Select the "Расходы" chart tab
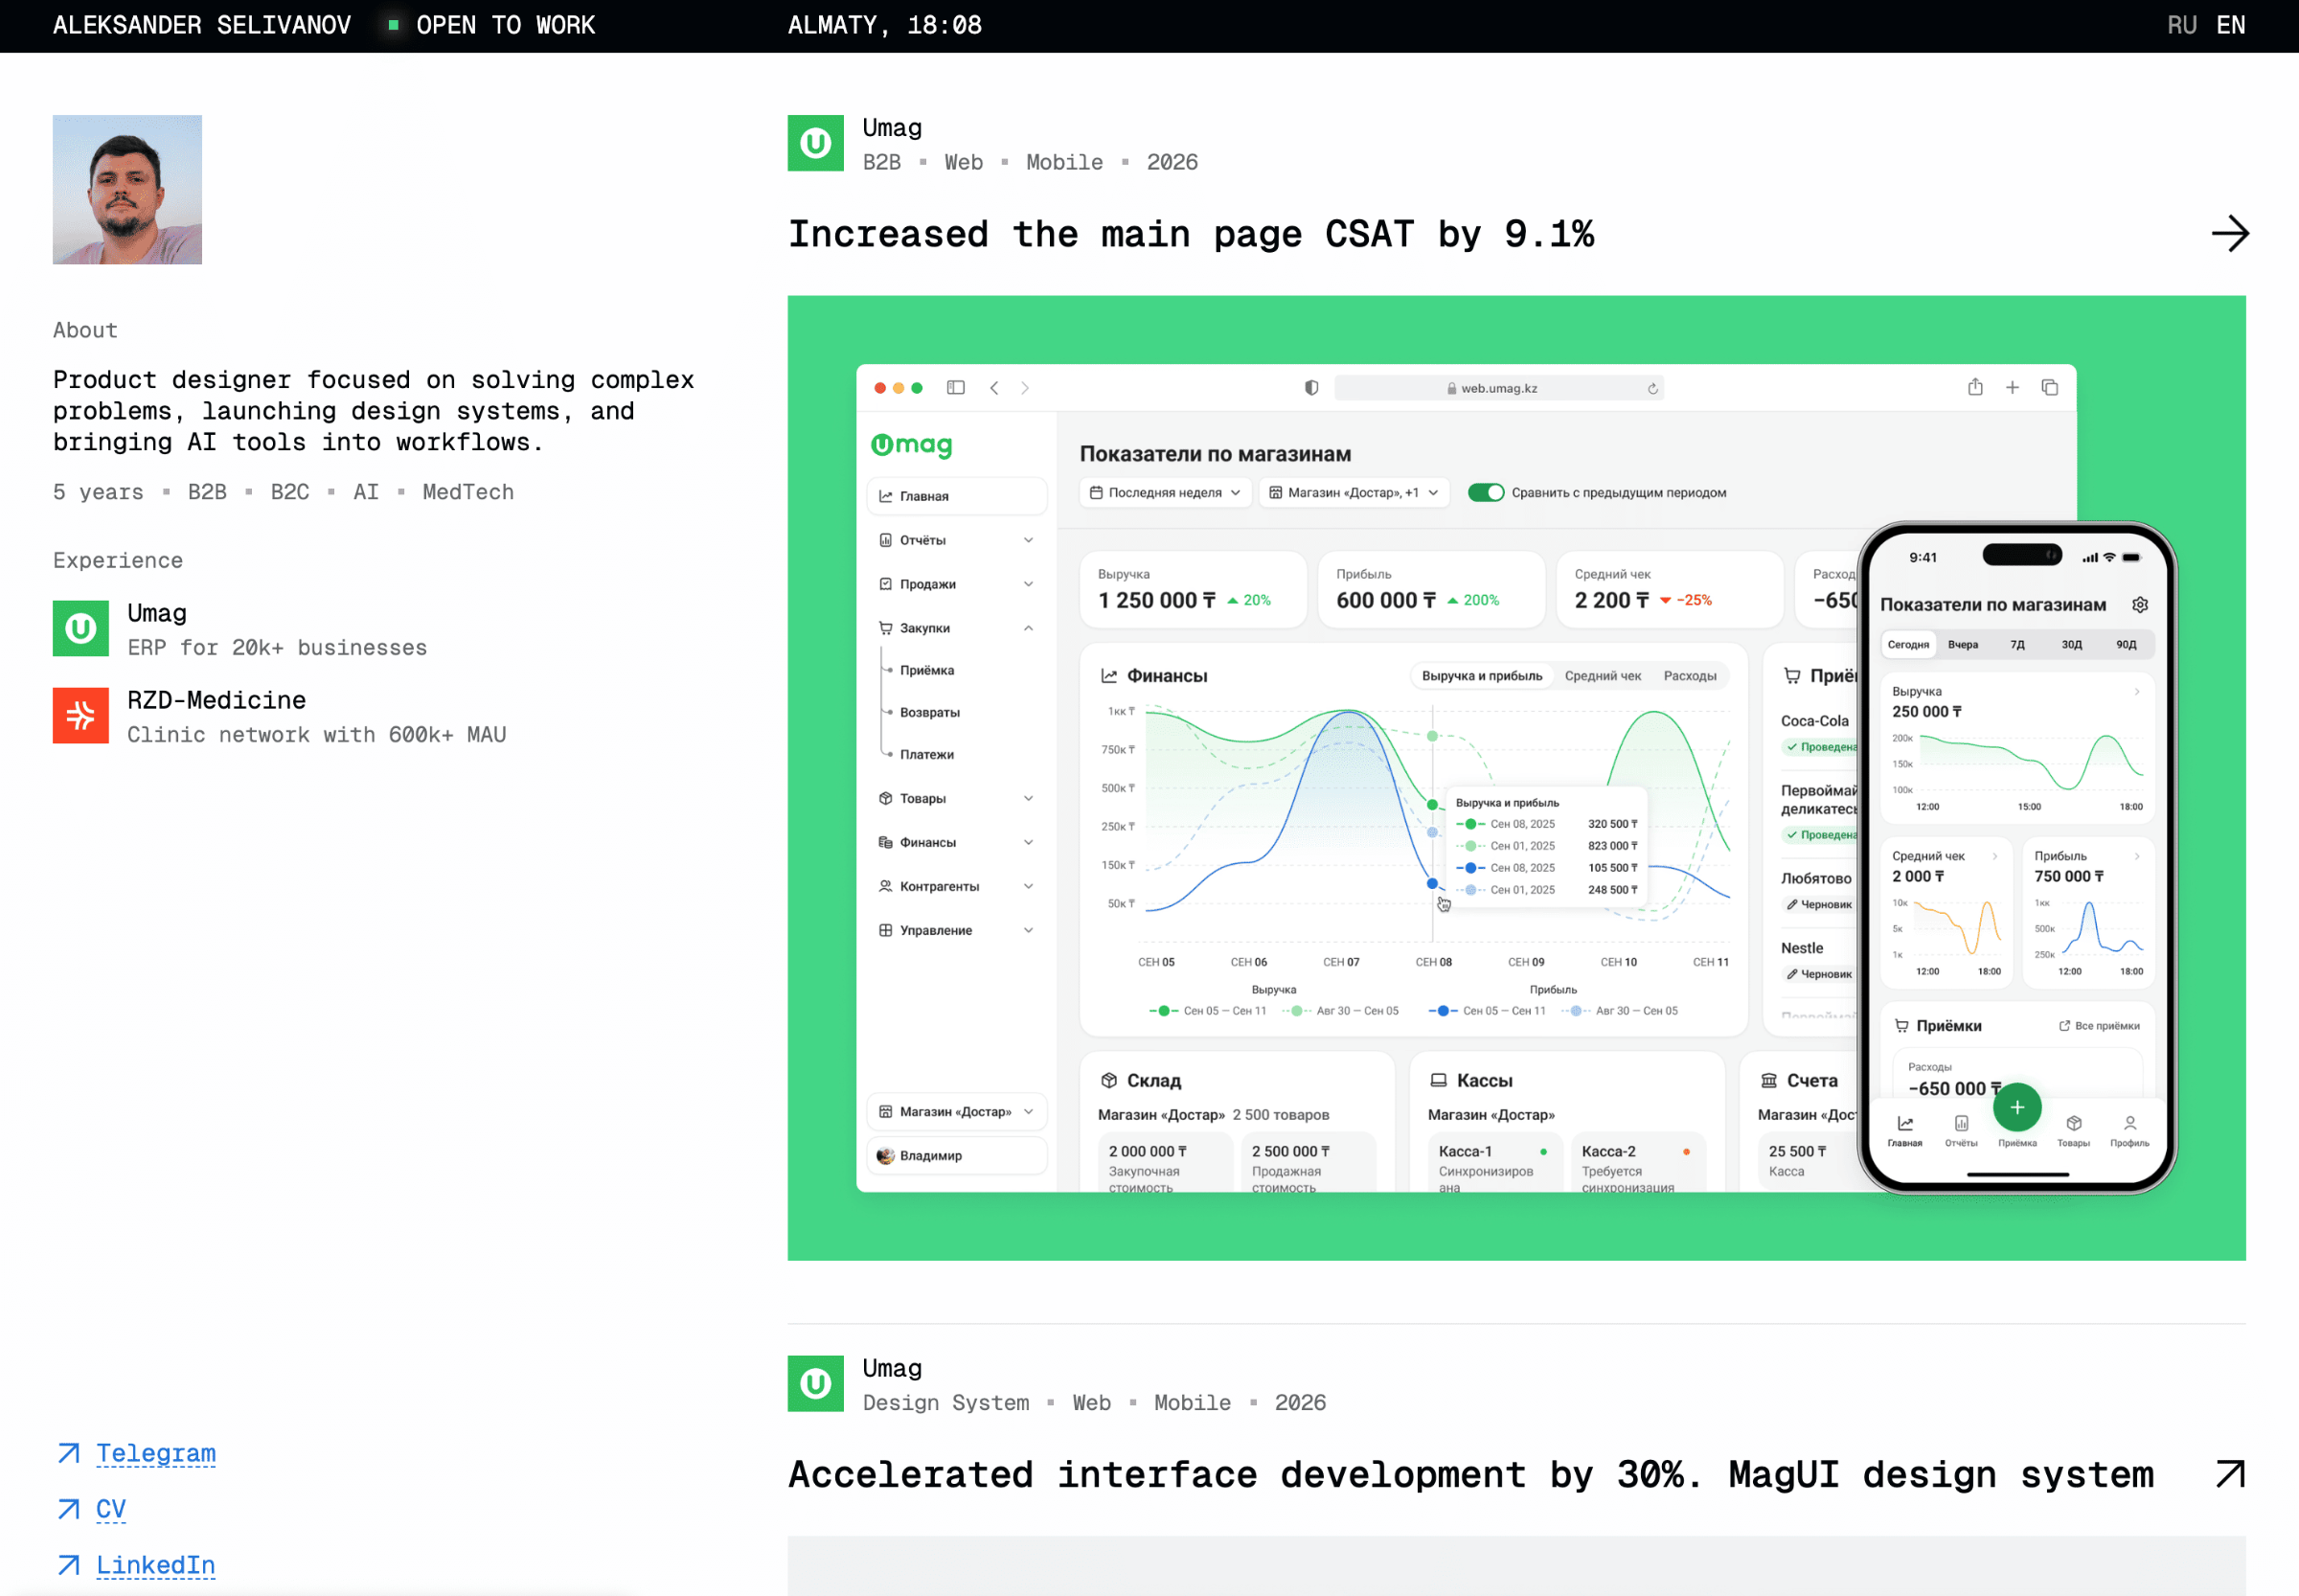Screen dimensions: 2299x1596 pos(1689,676)
